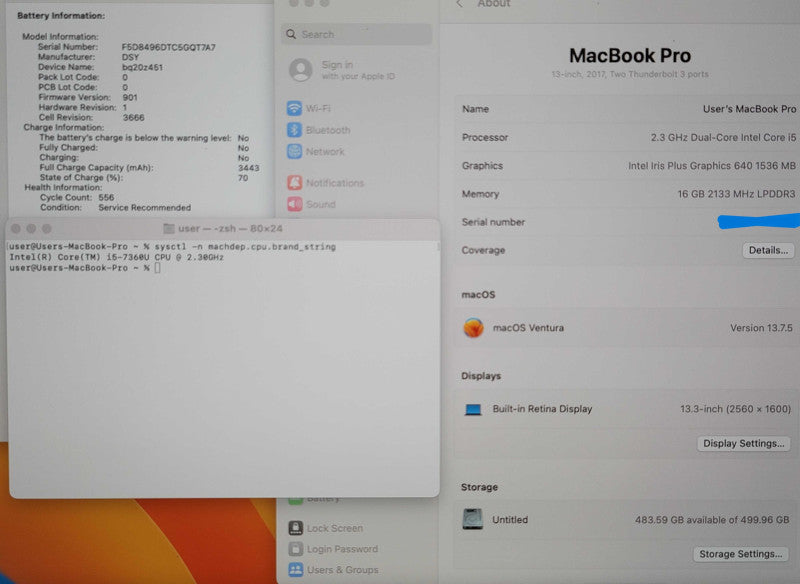
Task: Click the Bluetooth icon in settings sidebar
Action: coord(294,130)
